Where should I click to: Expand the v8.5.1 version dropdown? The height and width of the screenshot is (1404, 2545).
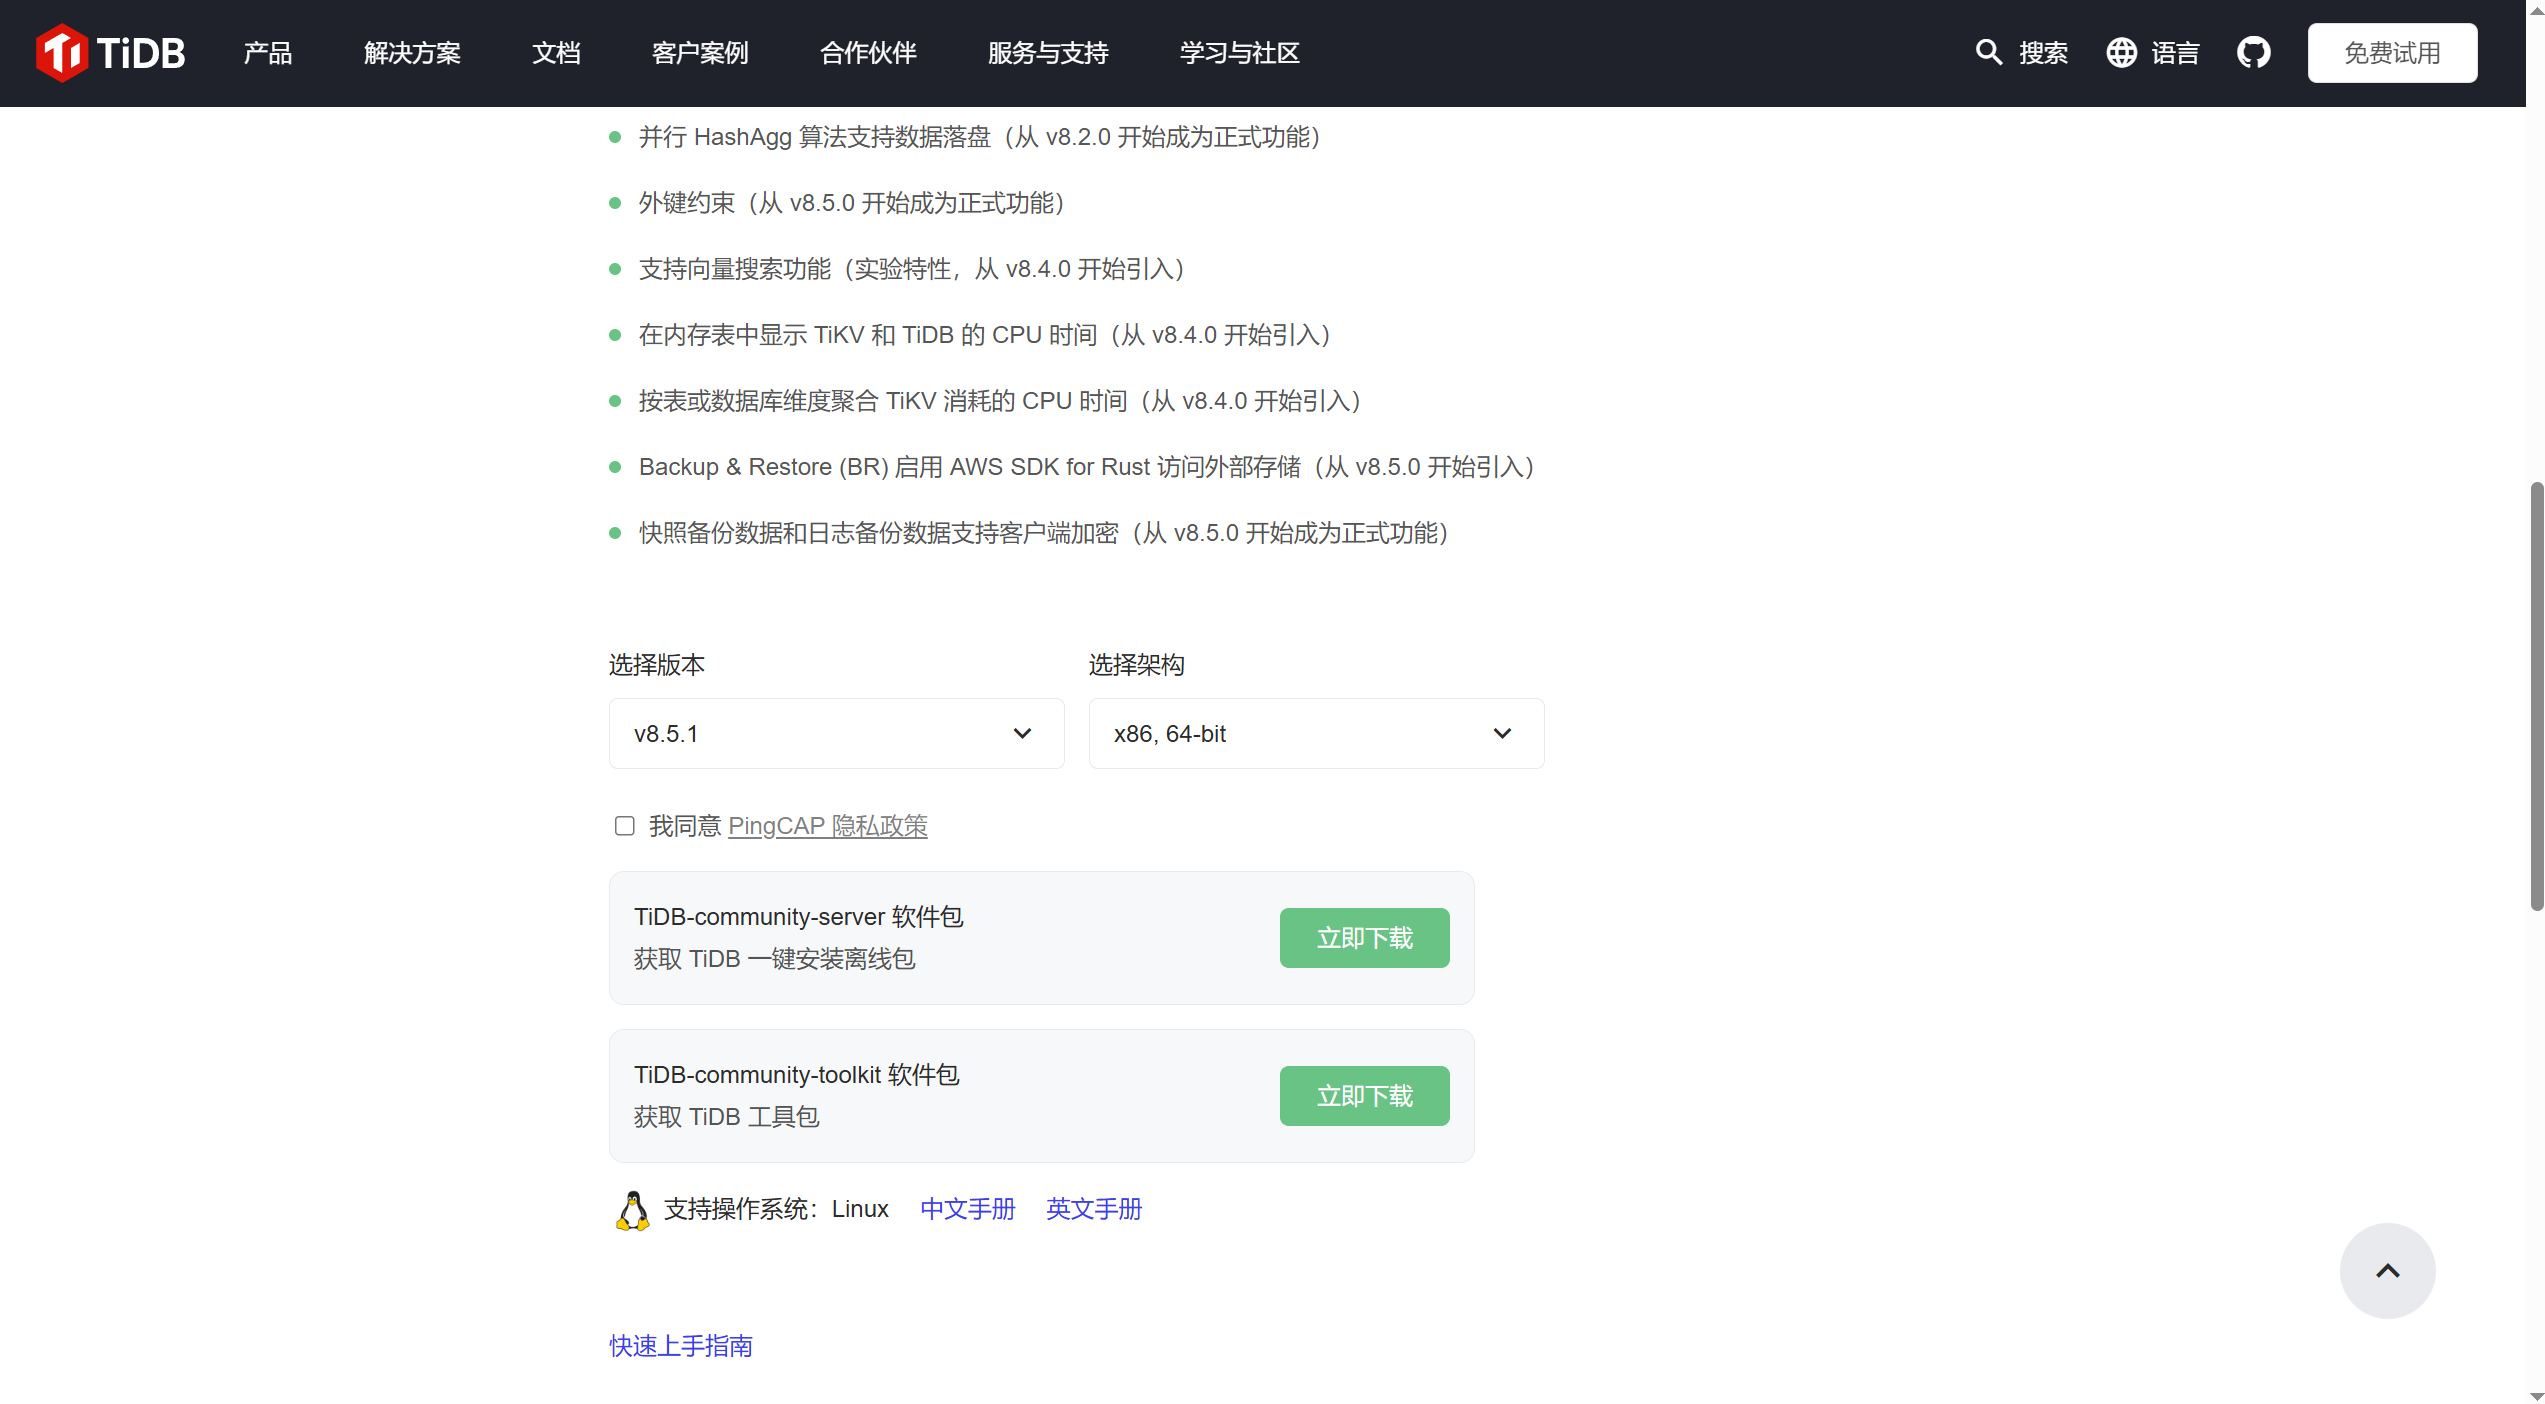point(836,733)
